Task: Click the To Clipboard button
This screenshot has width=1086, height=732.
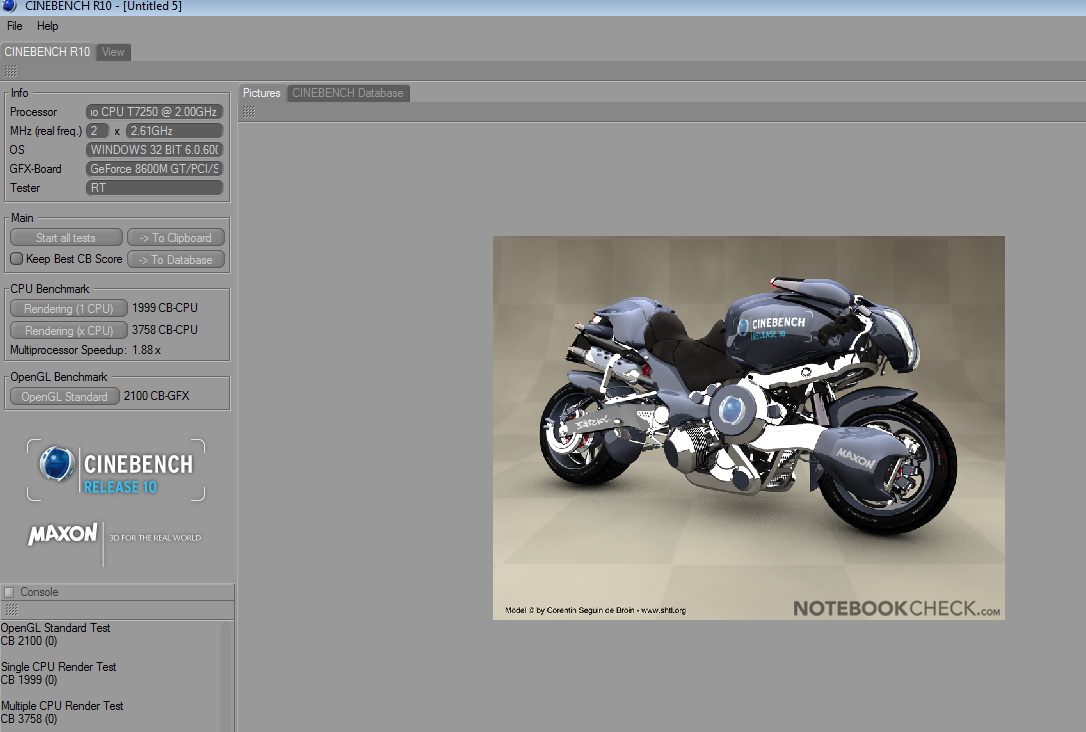Action: (x=176, y=238)
